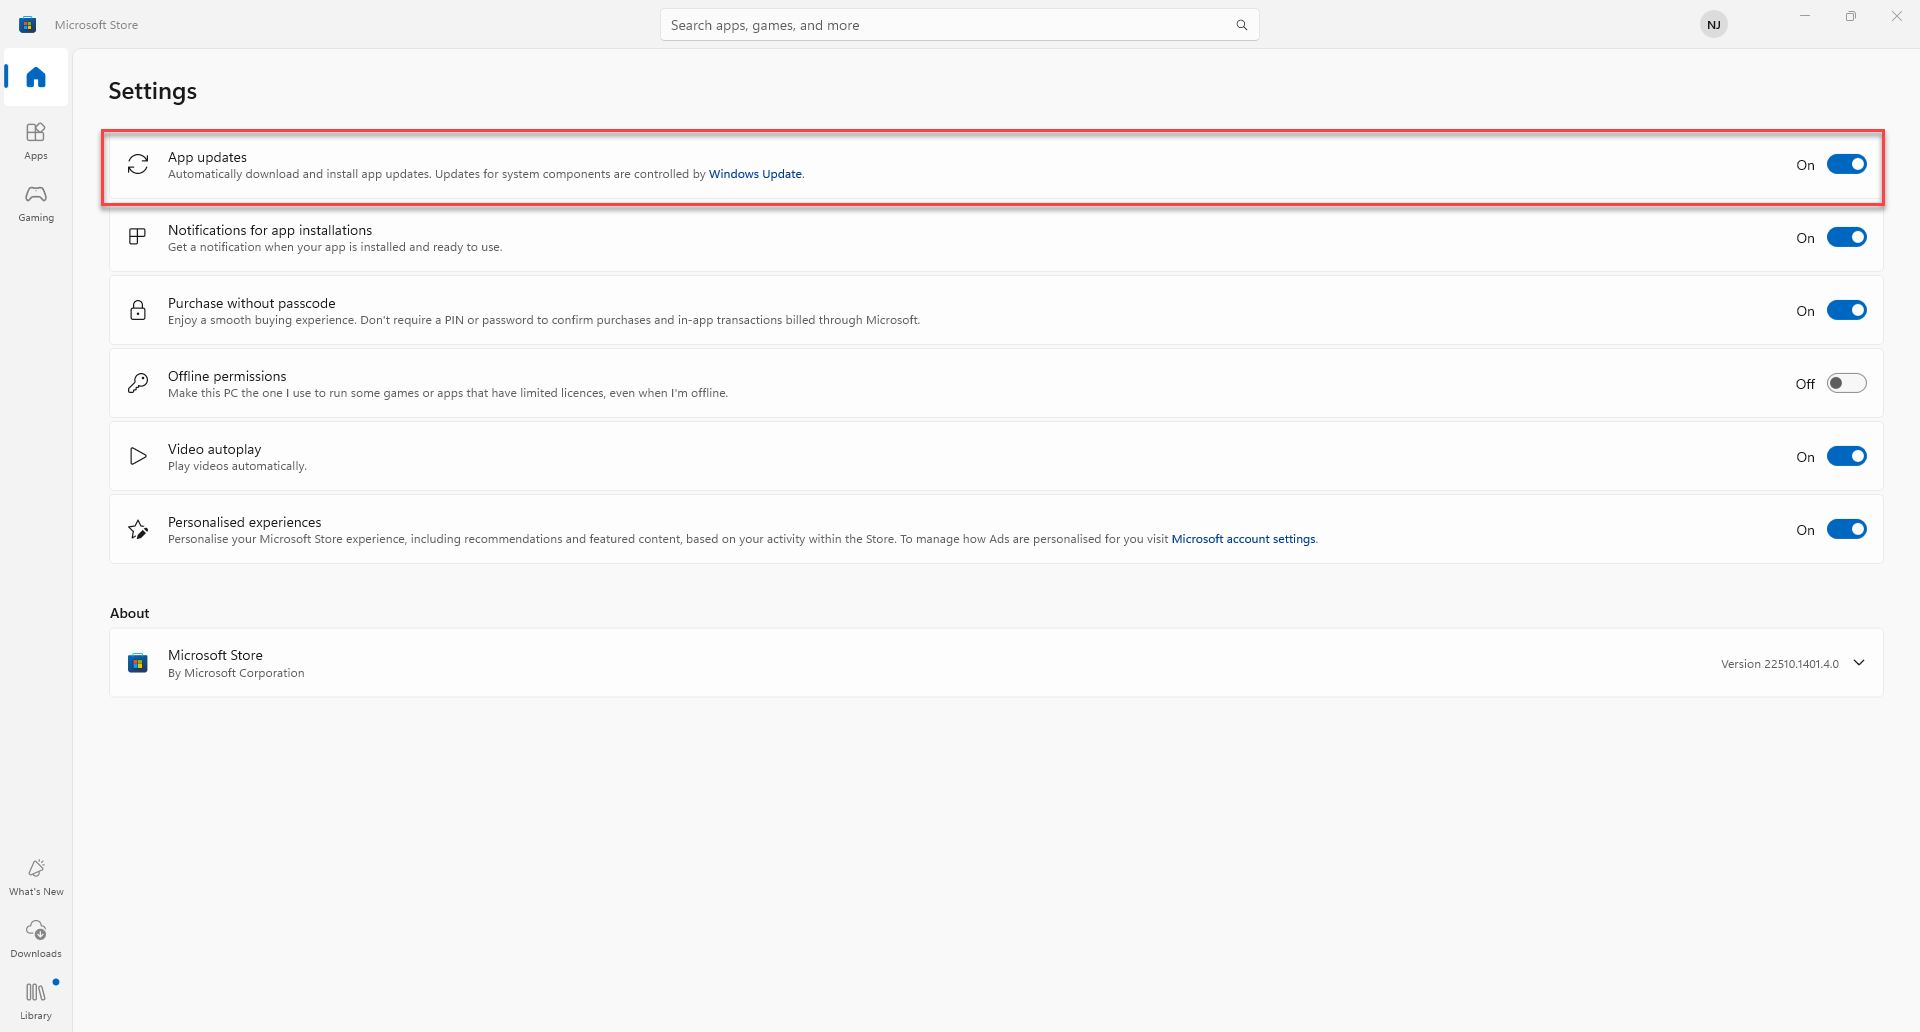The height and width of the screenshot is (1032, 1920).
Task: Click 'Offline permissions' title text
Action: click(227, 376)
